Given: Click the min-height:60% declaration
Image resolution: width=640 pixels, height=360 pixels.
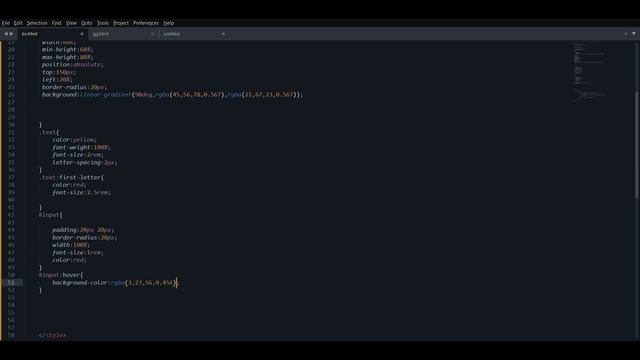Looking at the screenshot, I should coord(67,50).
